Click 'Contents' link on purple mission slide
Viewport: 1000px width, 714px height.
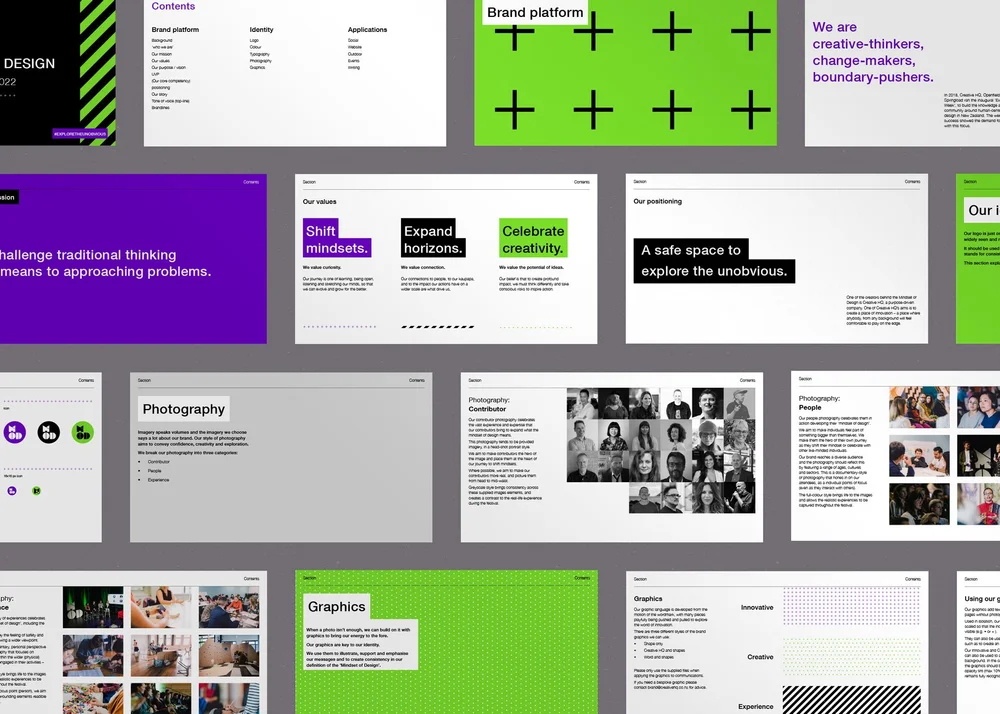point(251,182)
